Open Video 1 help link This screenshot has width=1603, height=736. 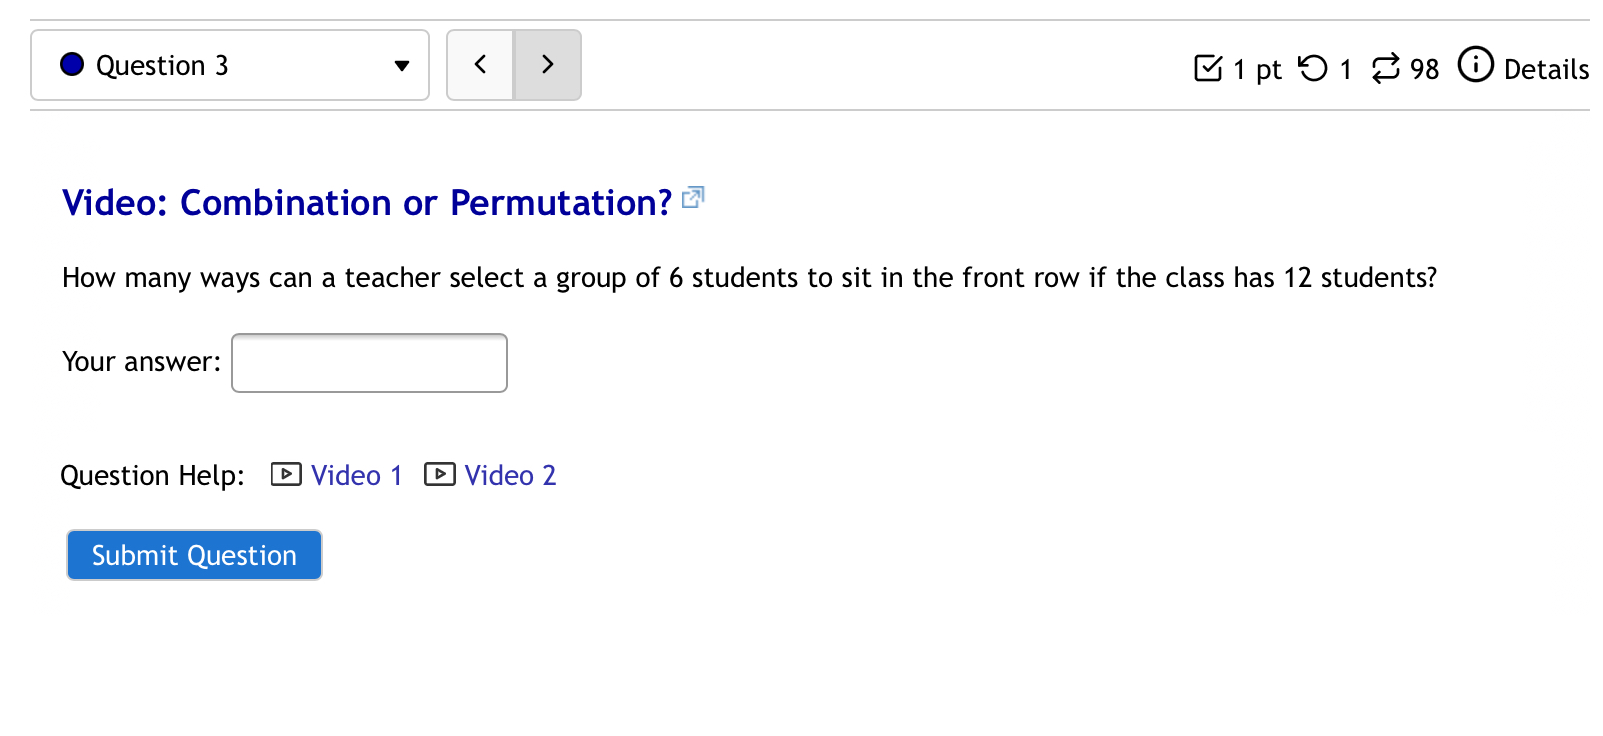356,475
